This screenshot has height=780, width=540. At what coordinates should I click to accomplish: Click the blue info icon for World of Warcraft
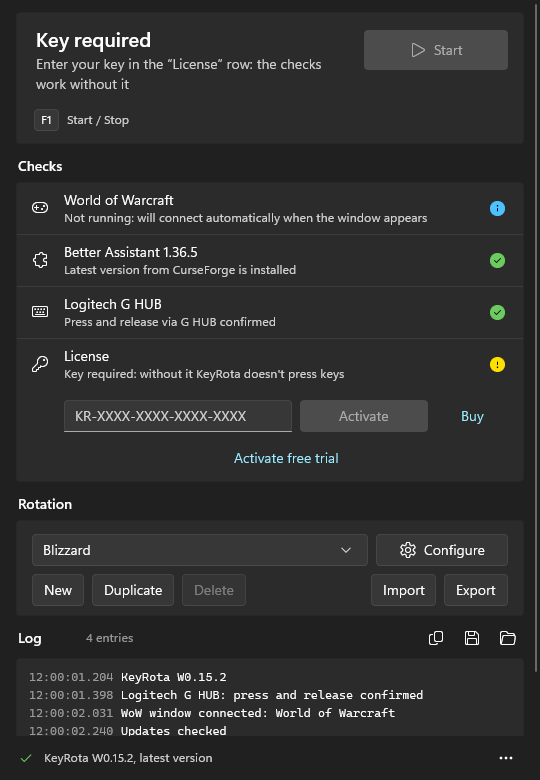coord(497,208)
